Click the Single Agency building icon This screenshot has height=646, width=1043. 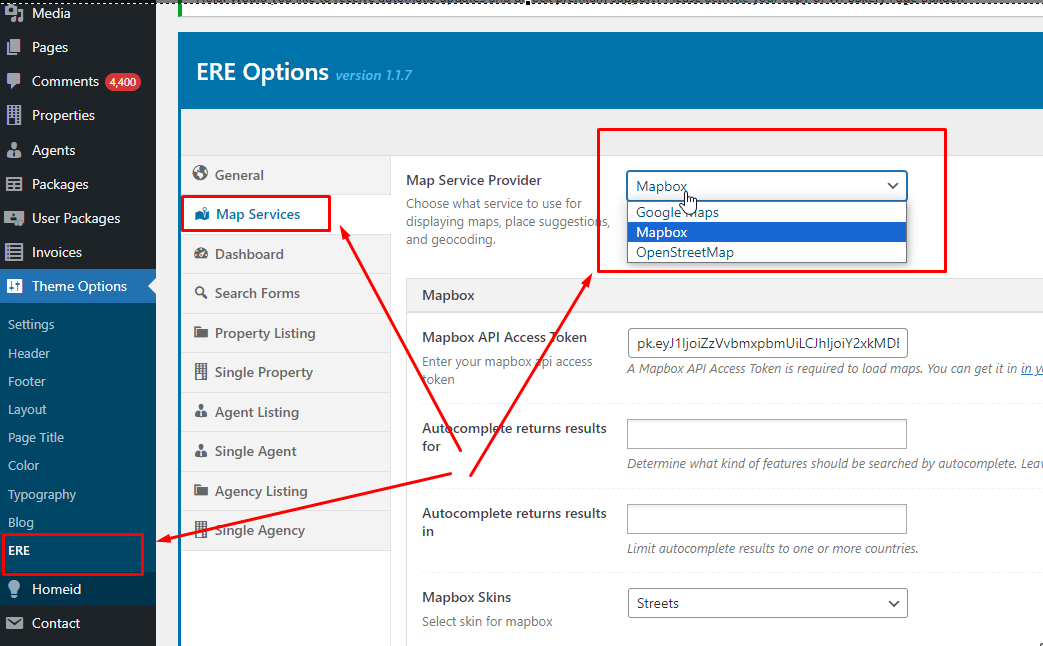tap(201, 529)
